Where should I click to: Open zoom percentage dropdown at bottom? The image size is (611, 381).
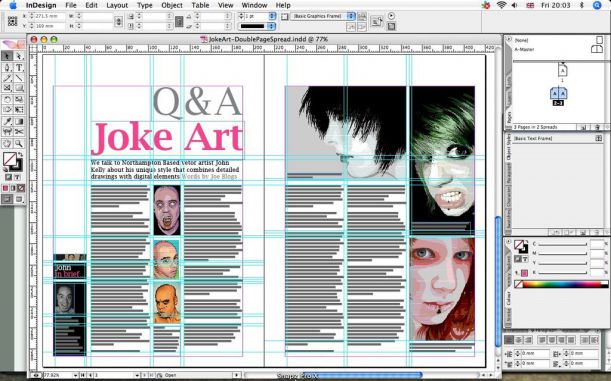click(75, 375)
